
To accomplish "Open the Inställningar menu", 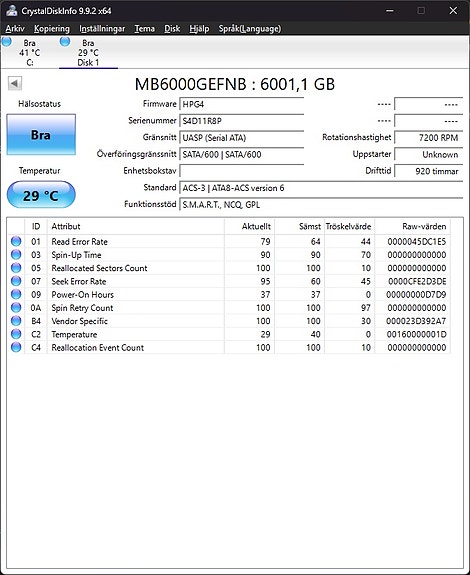I will point(102,29).
